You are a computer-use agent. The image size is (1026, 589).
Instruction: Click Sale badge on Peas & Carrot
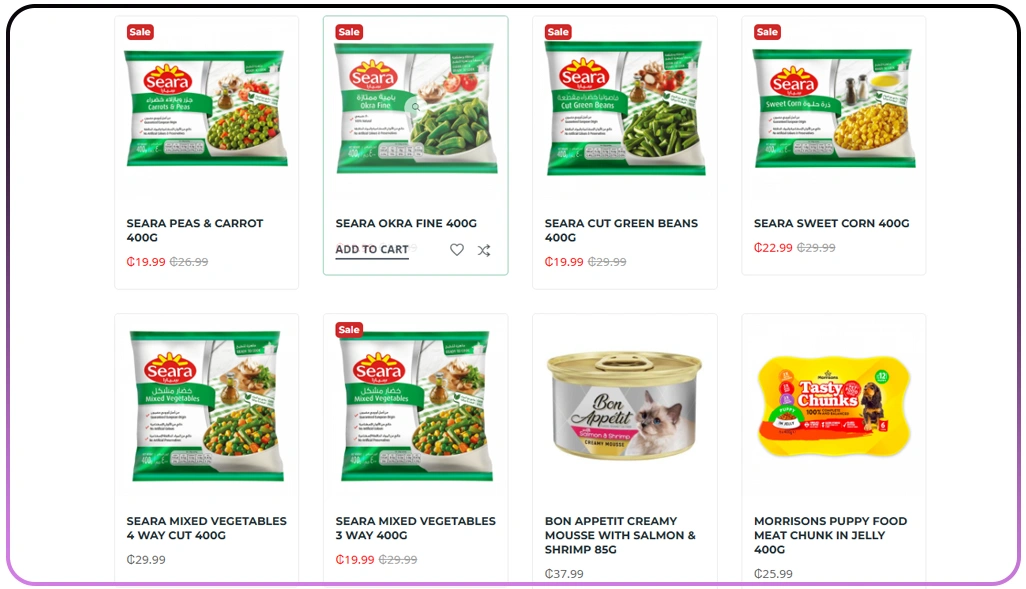coord(140,32)
